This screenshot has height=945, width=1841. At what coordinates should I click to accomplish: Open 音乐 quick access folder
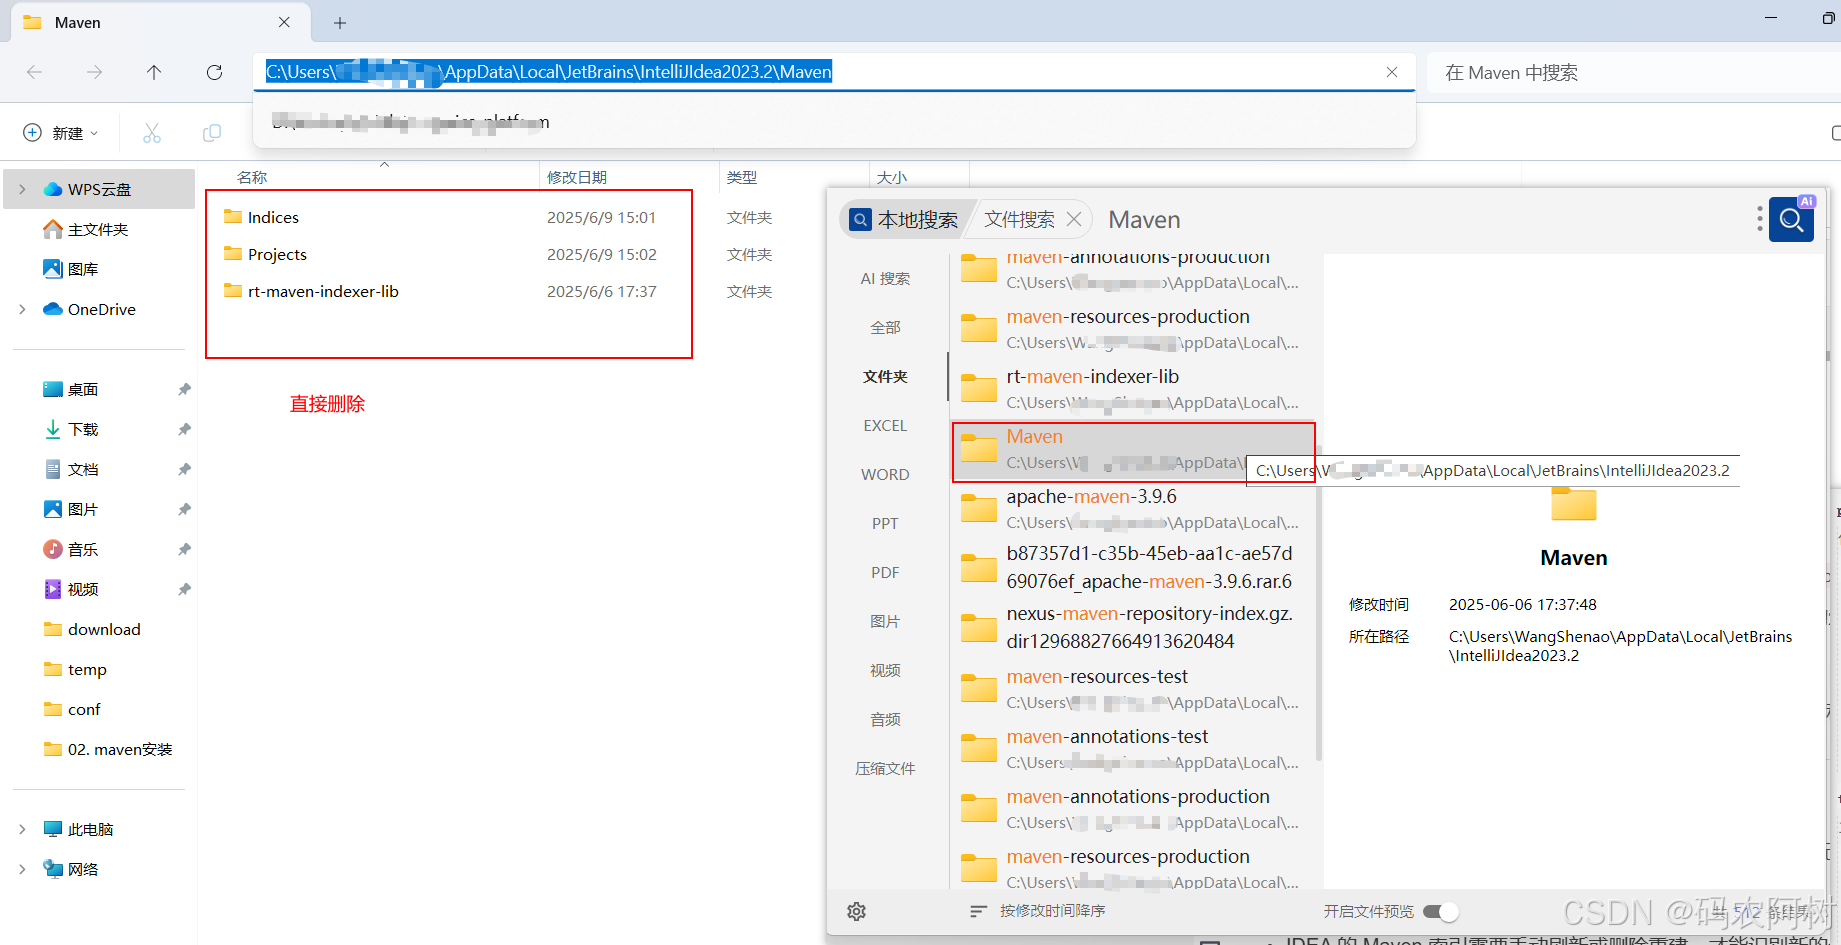[x=83, y=549]
